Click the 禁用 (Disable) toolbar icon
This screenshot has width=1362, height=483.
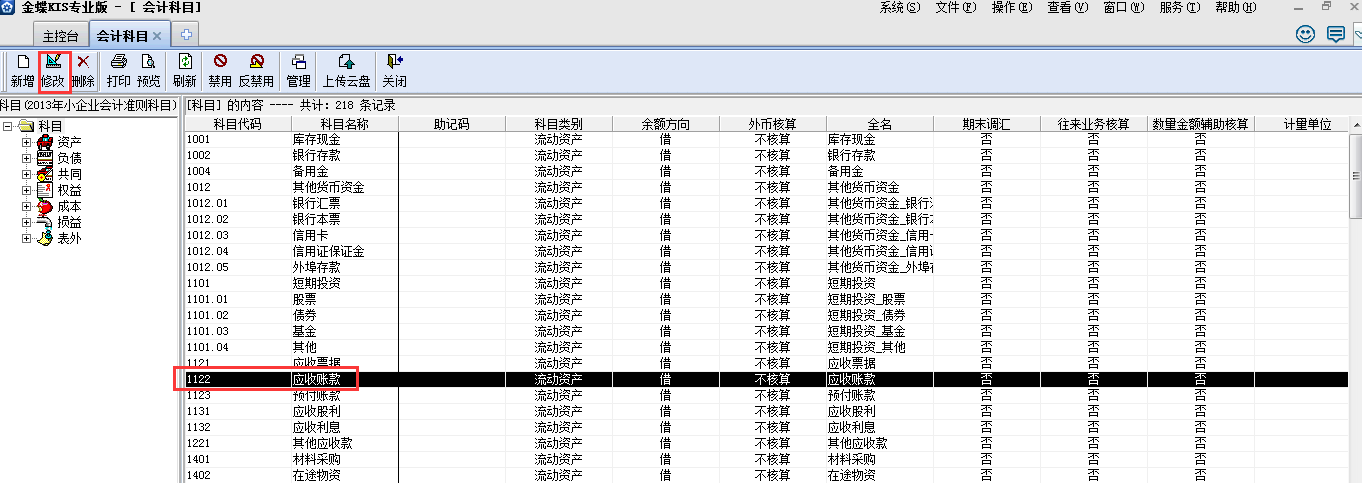coord(219,70)
